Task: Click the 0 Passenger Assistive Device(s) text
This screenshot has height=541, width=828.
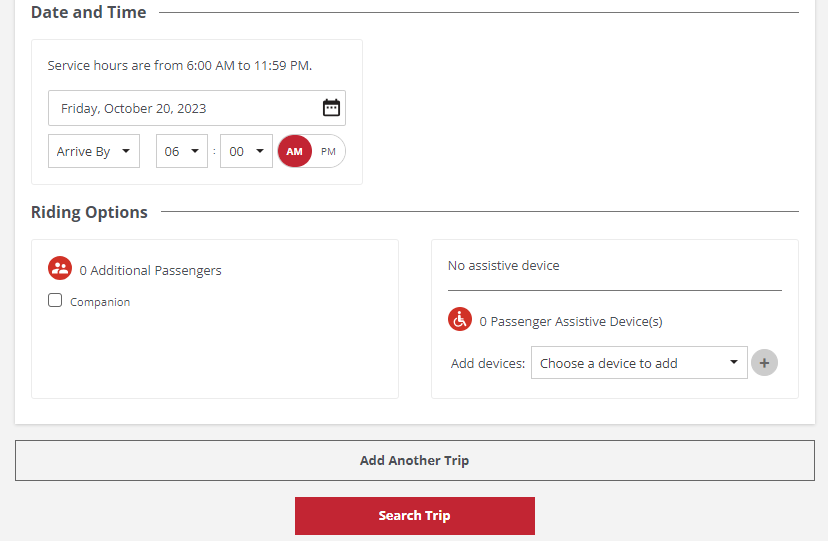Action: 570,322
